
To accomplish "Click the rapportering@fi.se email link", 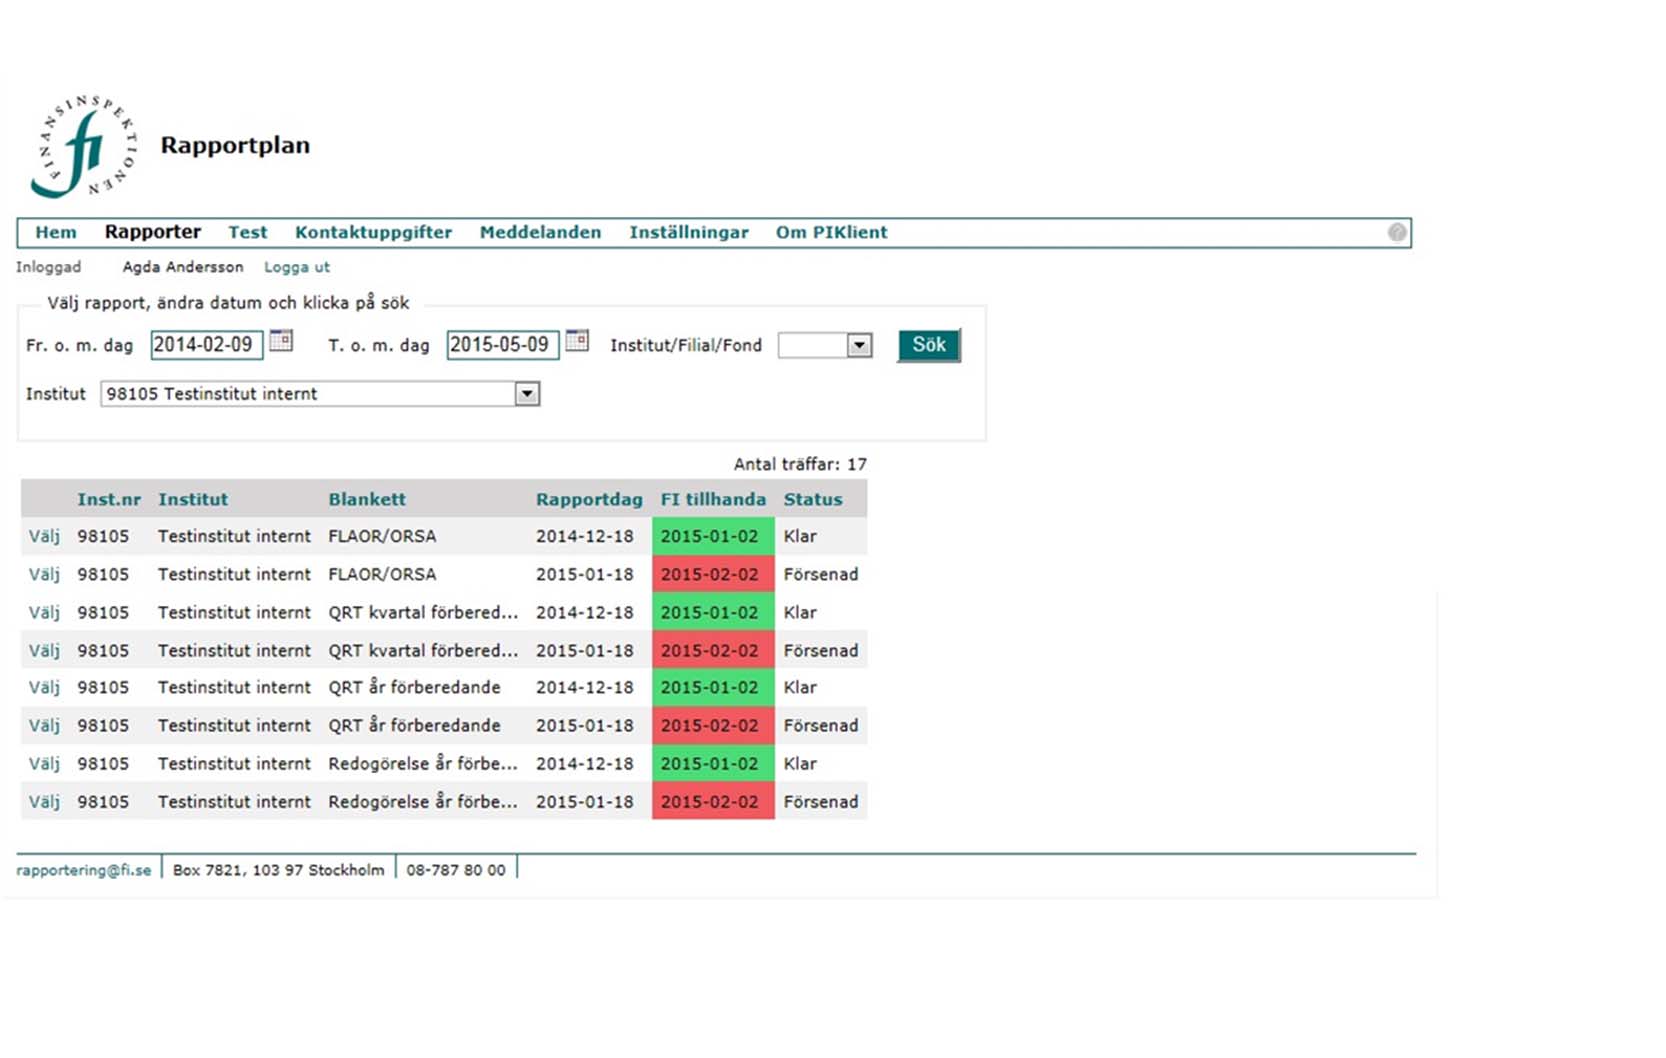I will (x=83, y=870).
